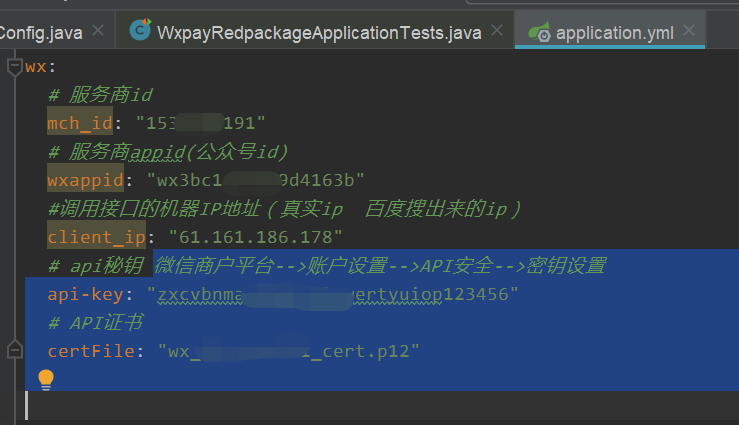Collapse the wx: block fold marker
Image resolution: width=739 pixels, height=425 pixels.
(x=15, y=66)
